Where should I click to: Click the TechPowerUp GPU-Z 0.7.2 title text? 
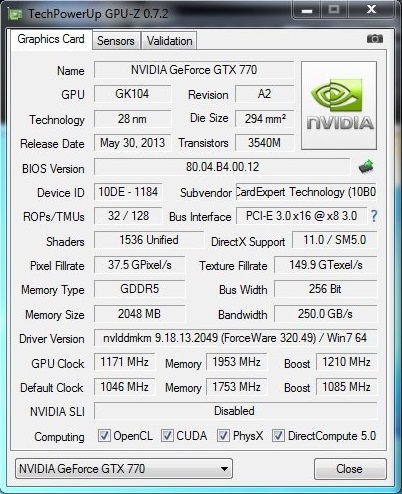[x=98, y=14]
